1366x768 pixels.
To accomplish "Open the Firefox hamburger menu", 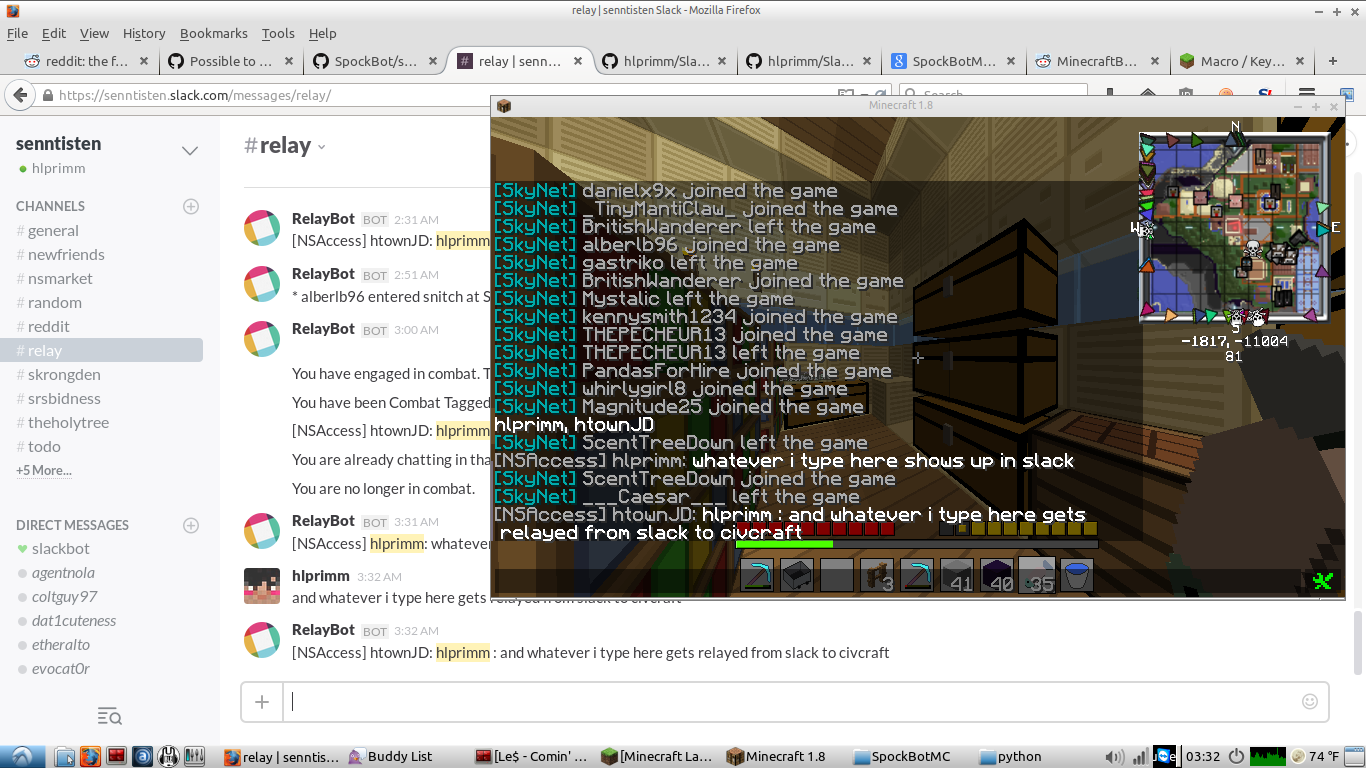I will click(x=1306, y=93).
